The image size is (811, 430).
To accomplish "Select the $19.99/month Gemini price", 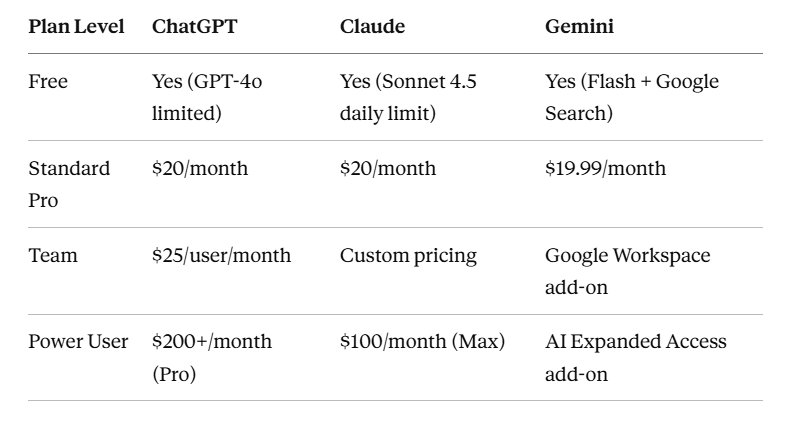I will 606,169.
